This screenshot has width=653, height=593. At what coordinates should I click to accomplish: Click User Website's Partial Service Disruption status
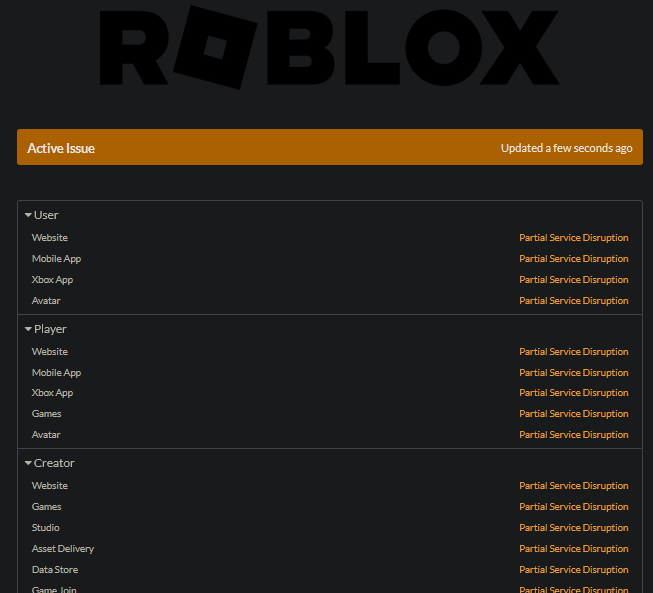click(573, 237)
